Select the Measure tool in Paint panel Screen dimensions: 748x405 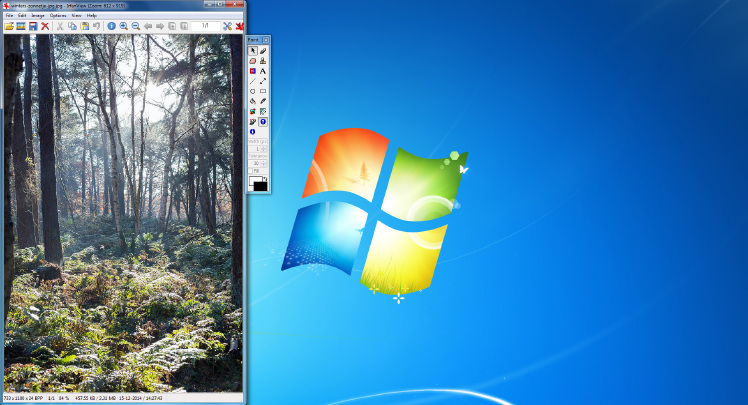click(x=263, y=112)
